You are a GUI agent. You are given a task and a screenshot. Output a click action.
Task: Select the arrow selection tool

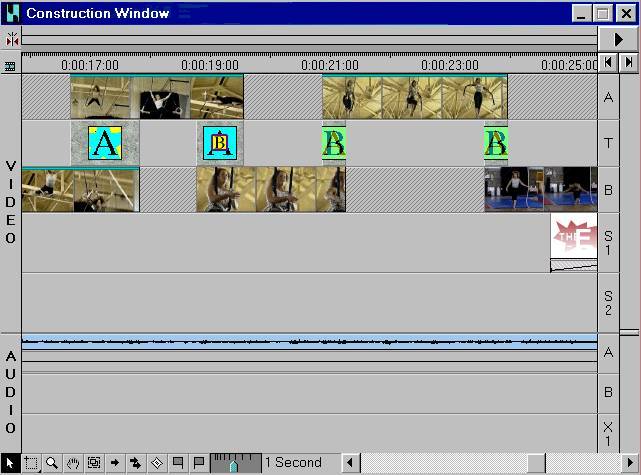(10, 463)
